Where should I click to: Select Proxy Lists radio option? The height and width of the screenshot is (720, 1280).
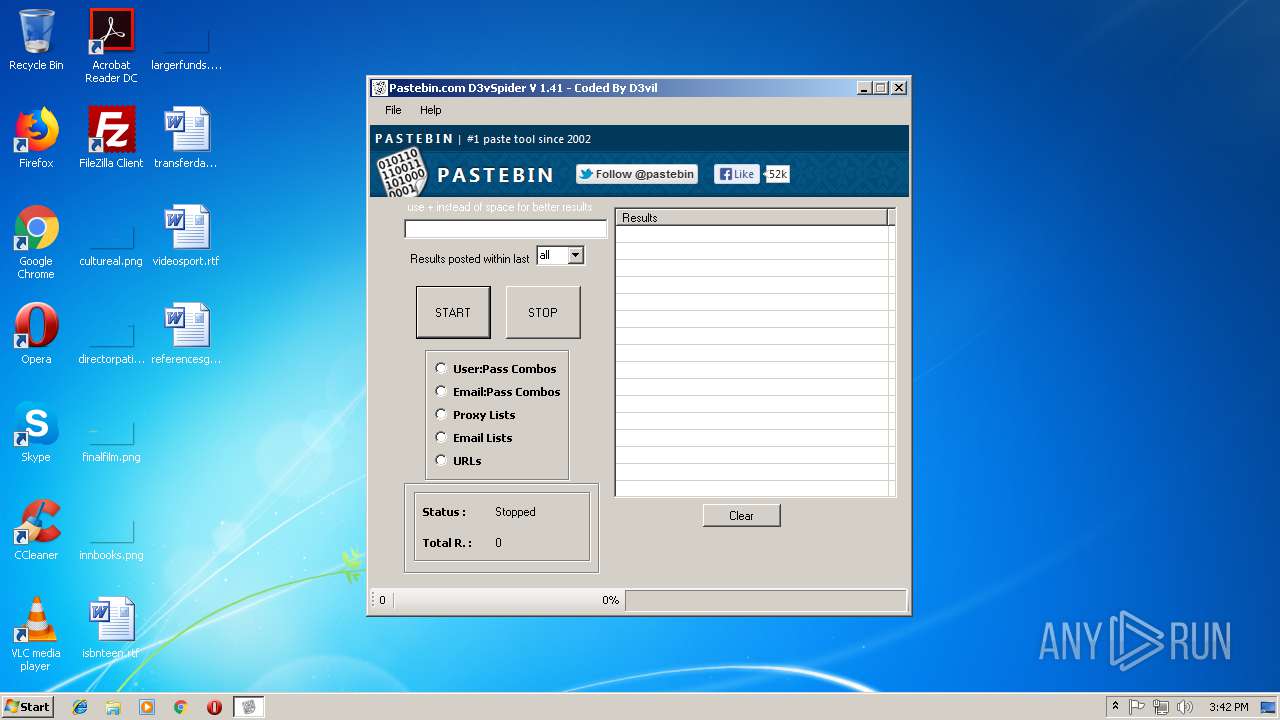[476, 415]
